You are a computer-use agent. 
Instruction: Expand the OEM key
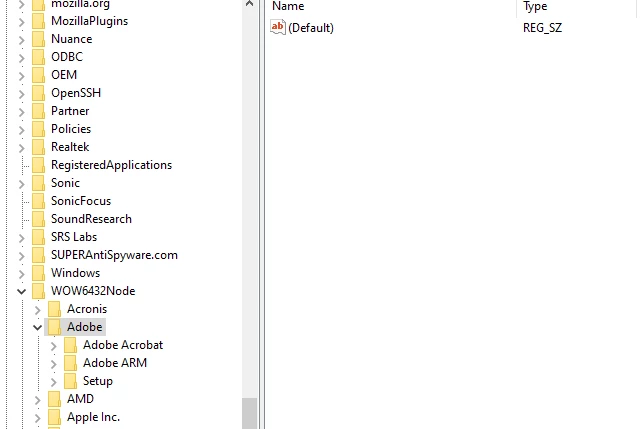click(22, 76)
